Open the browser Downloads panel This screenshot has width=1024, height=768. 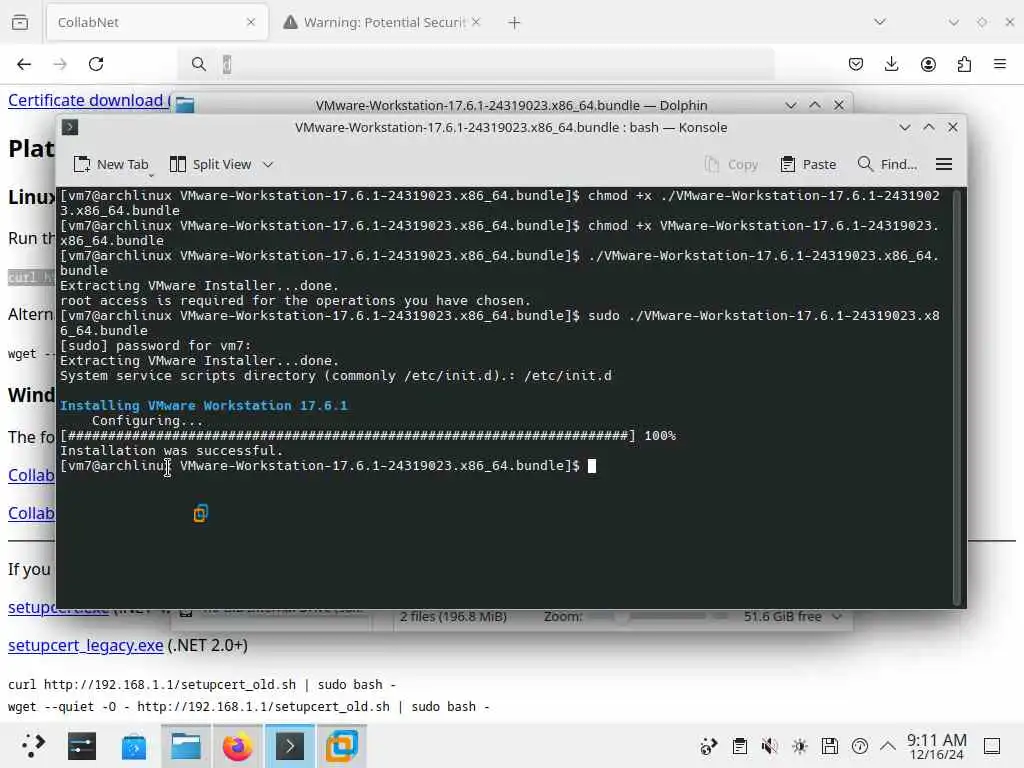pos(891,64)
